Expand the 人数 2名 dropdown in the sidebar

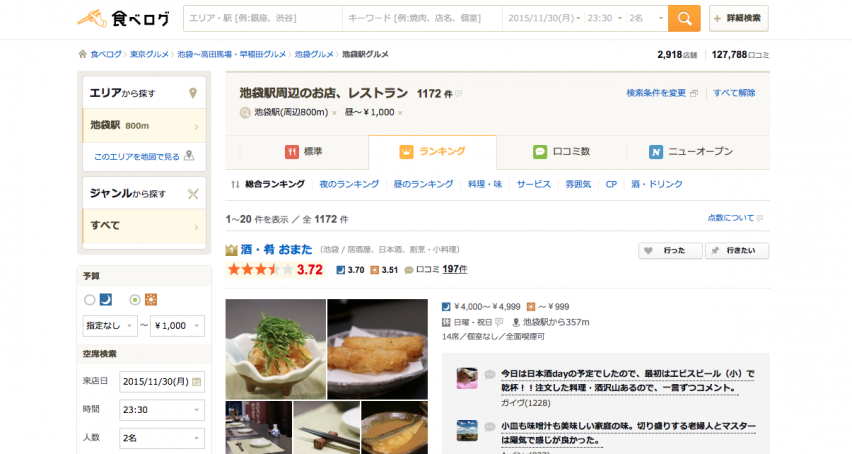click(x=160, y=437)
